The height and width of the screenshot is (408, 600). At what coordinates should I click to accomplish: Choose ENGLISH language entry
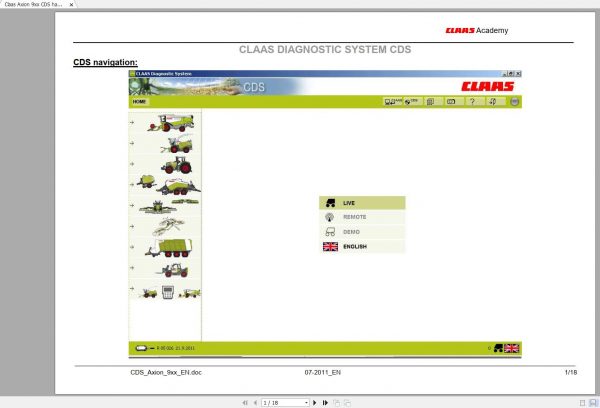(x=362, y=246)
